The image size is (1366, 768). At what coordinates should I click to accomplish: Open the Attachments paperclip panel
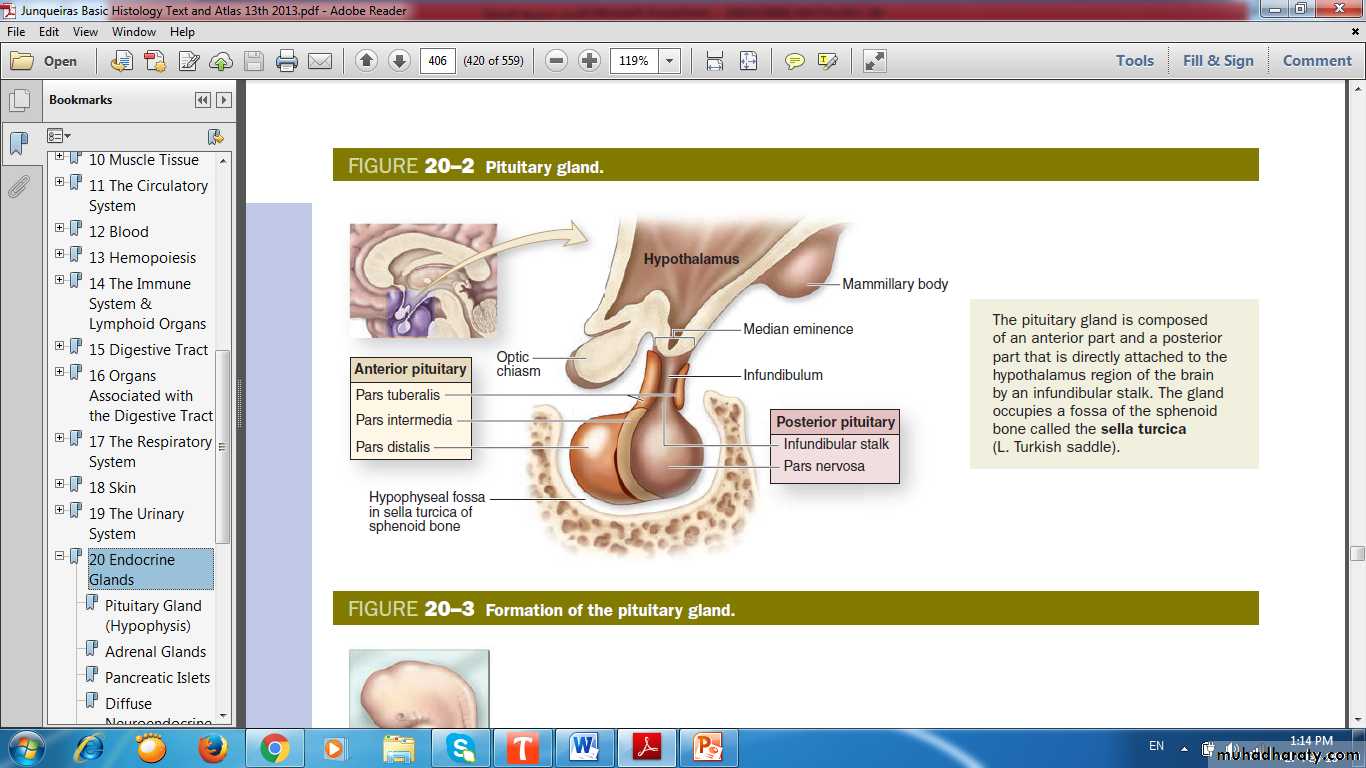pyautogui.click(x=18, y=187)
